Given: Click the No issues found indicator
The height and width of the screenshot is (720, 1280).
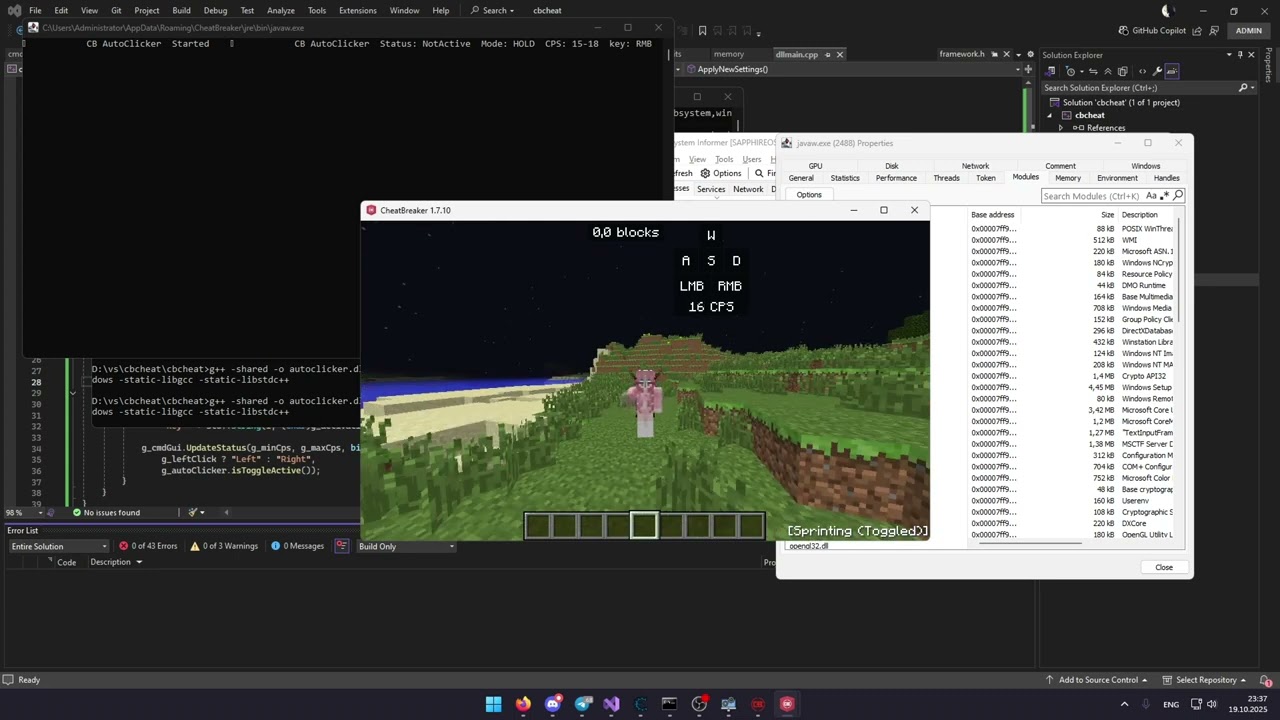Looking at the screenshot, I should [x=106, y=513].
